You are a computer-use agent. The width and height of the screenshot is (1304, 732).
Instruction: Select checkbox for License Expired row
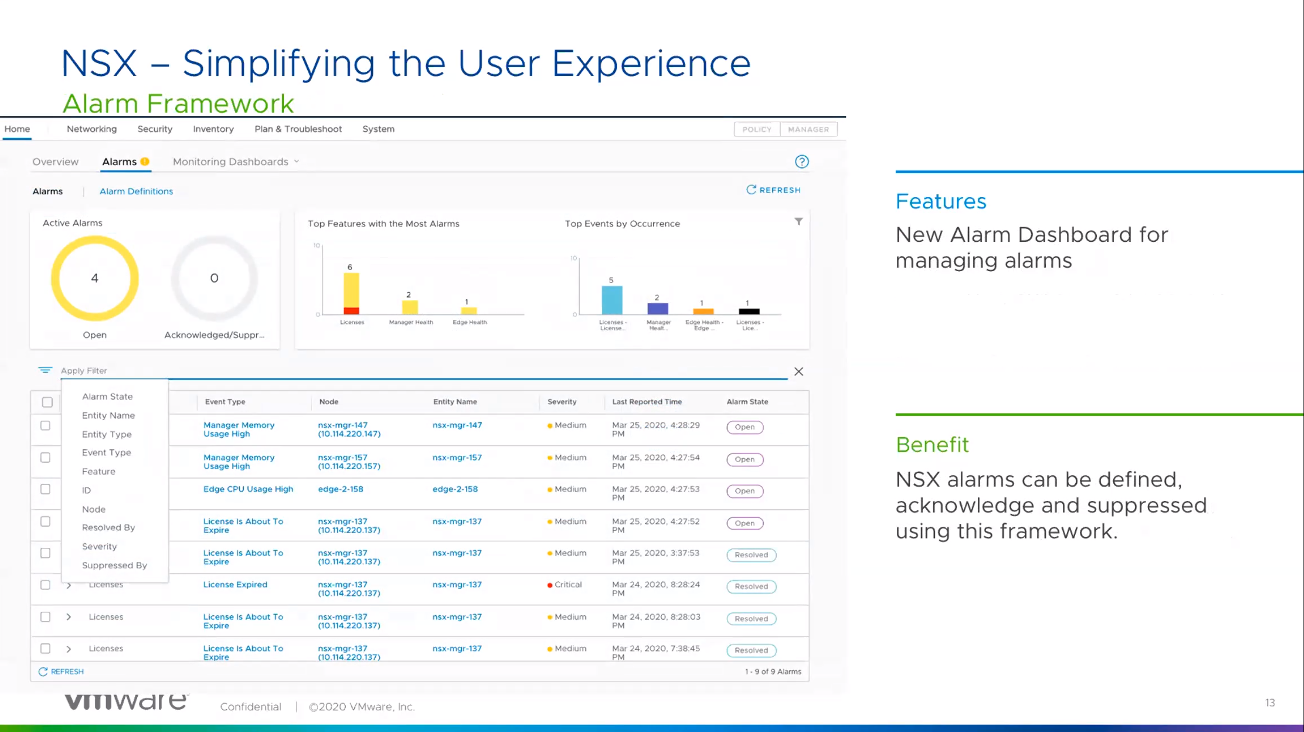45,585
